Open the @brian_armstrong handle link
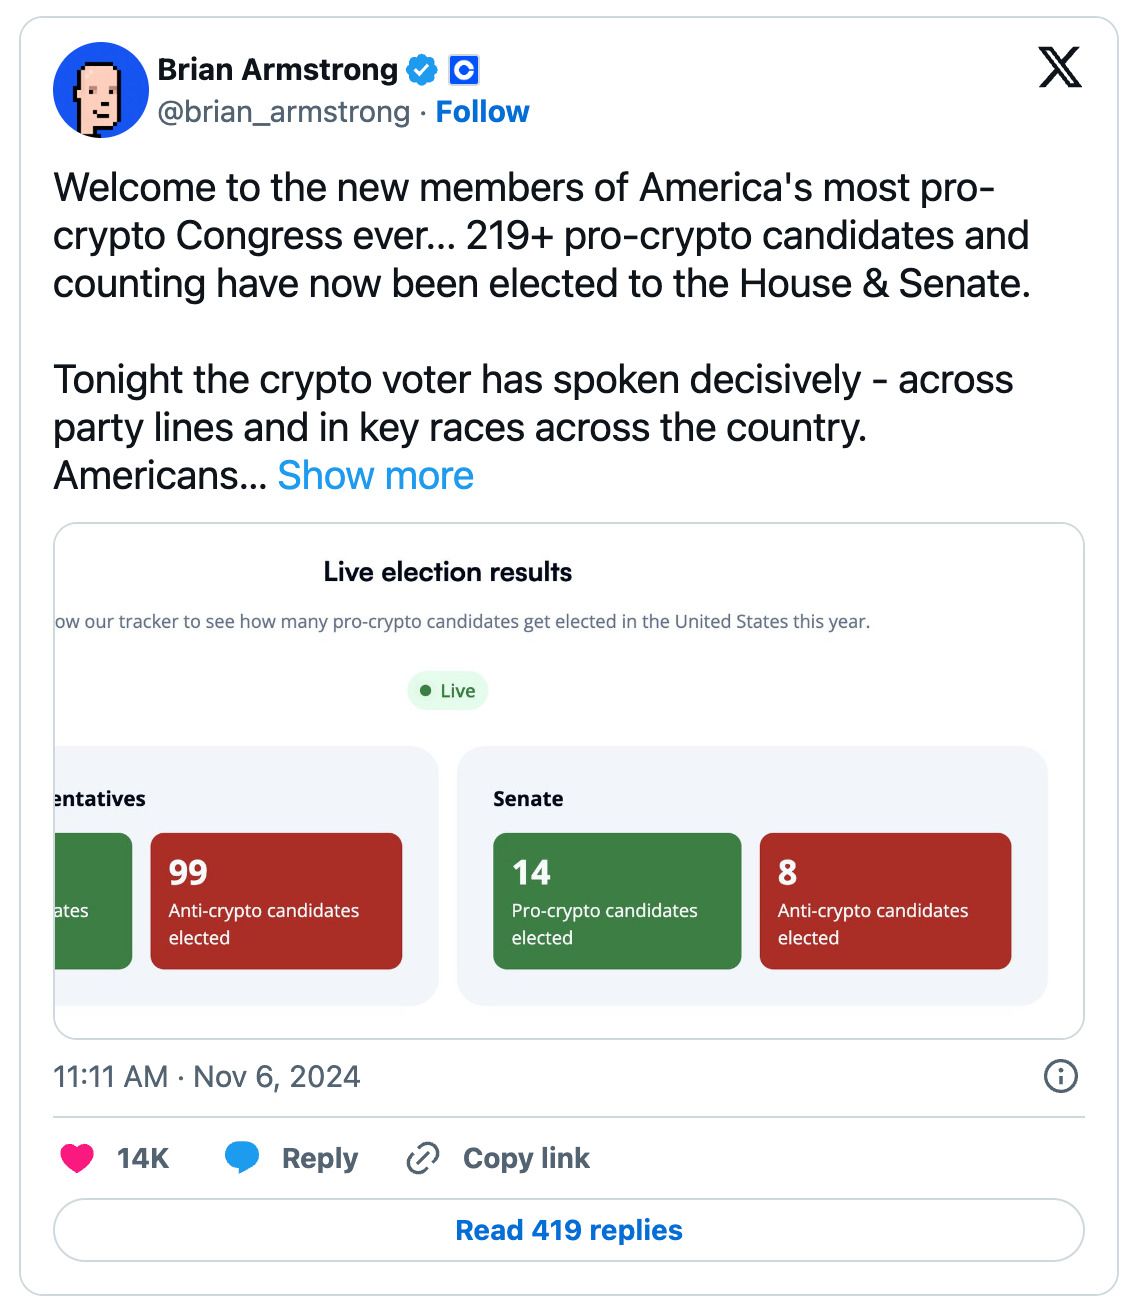Screen dimensions: 1136x1312 [284, 112]
